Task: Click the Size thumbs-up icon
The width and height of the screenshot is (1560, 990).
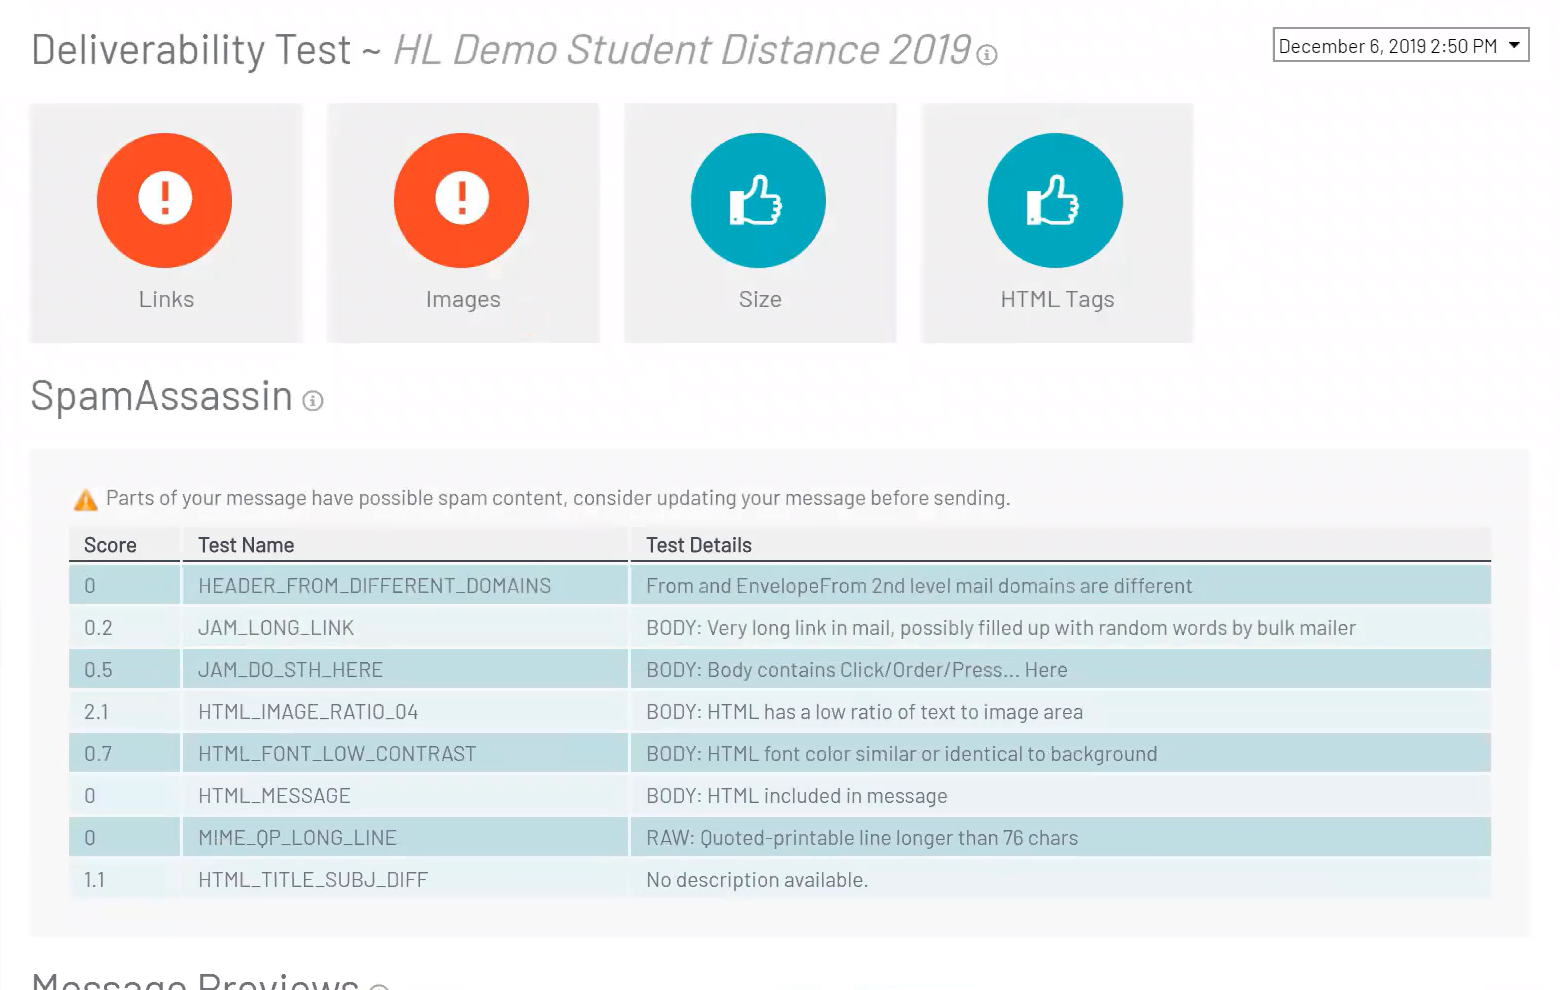Action: coord(758,200)
